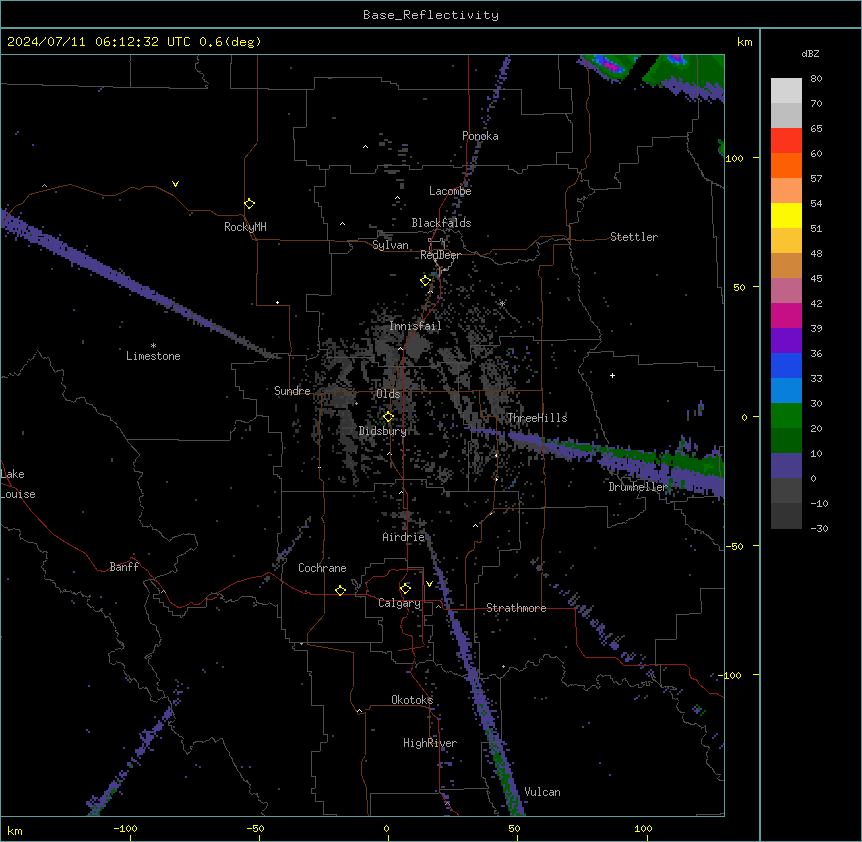Image resolution: width=862 pixels, height=842 pixels.
Task: Pick the red 65-60 dBZ legend swatch
Action: coord(786,141)
